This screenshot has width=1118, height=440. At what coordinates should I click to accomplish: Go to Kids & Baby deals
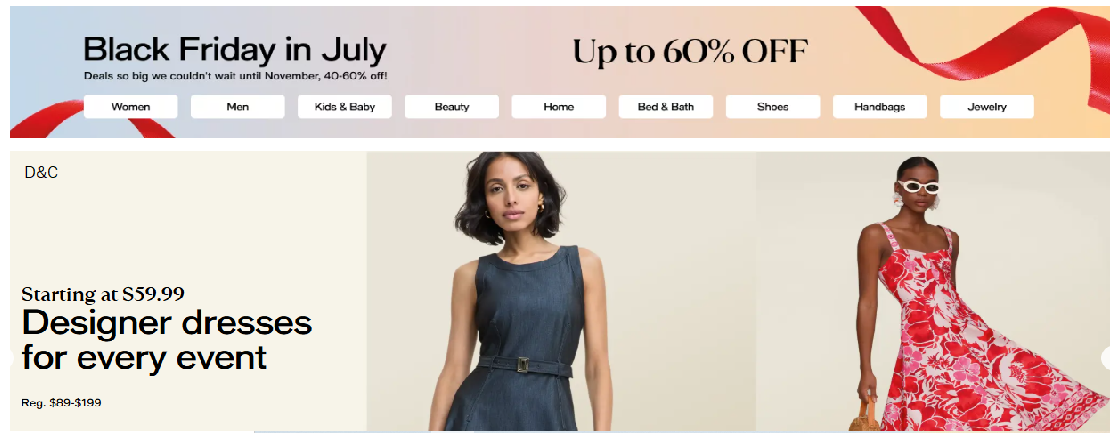tap(344, 107)
